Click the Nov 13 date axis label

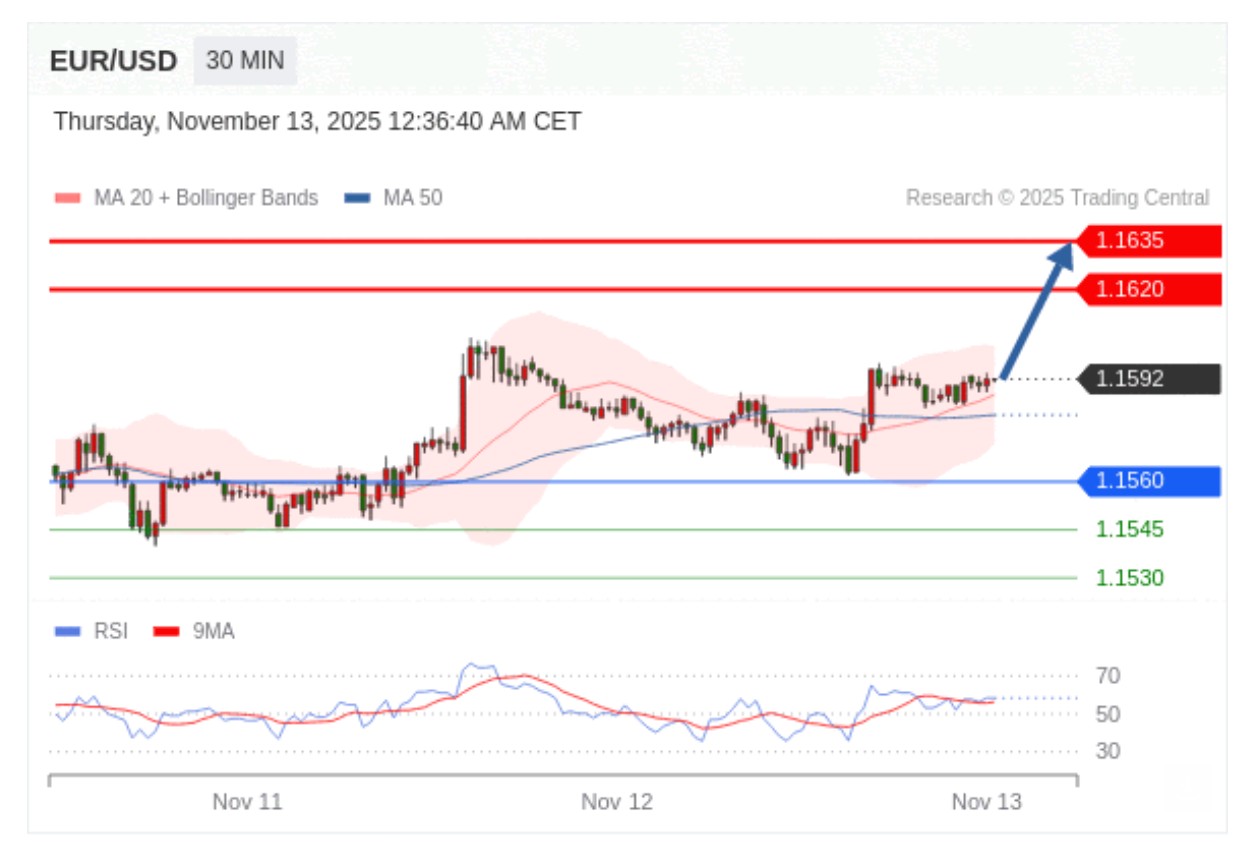pos(986,802)
